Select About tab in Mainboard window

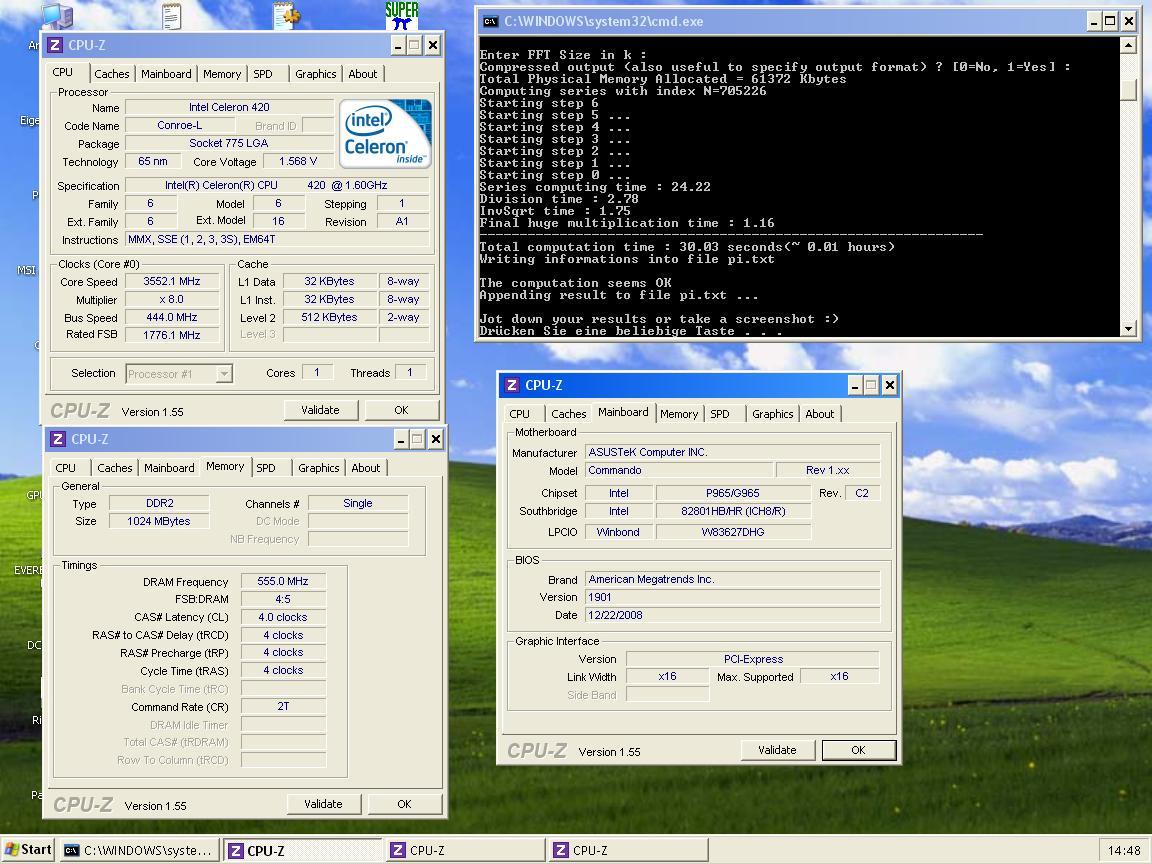click(x=820, y=414)
